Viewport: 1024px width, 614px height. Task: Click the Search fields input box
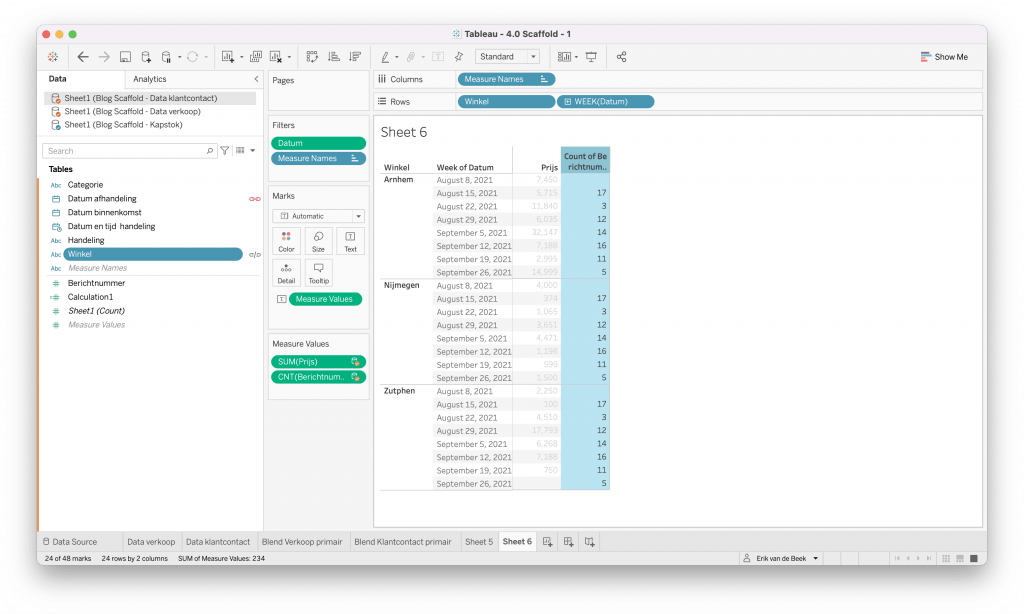[130, 151]
